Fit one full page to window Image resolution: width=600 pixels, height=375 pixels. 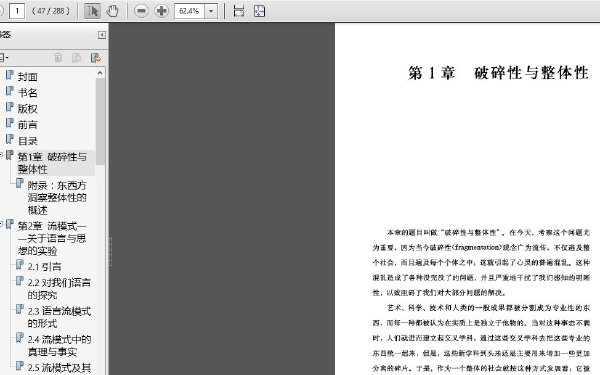coord(259,11)
